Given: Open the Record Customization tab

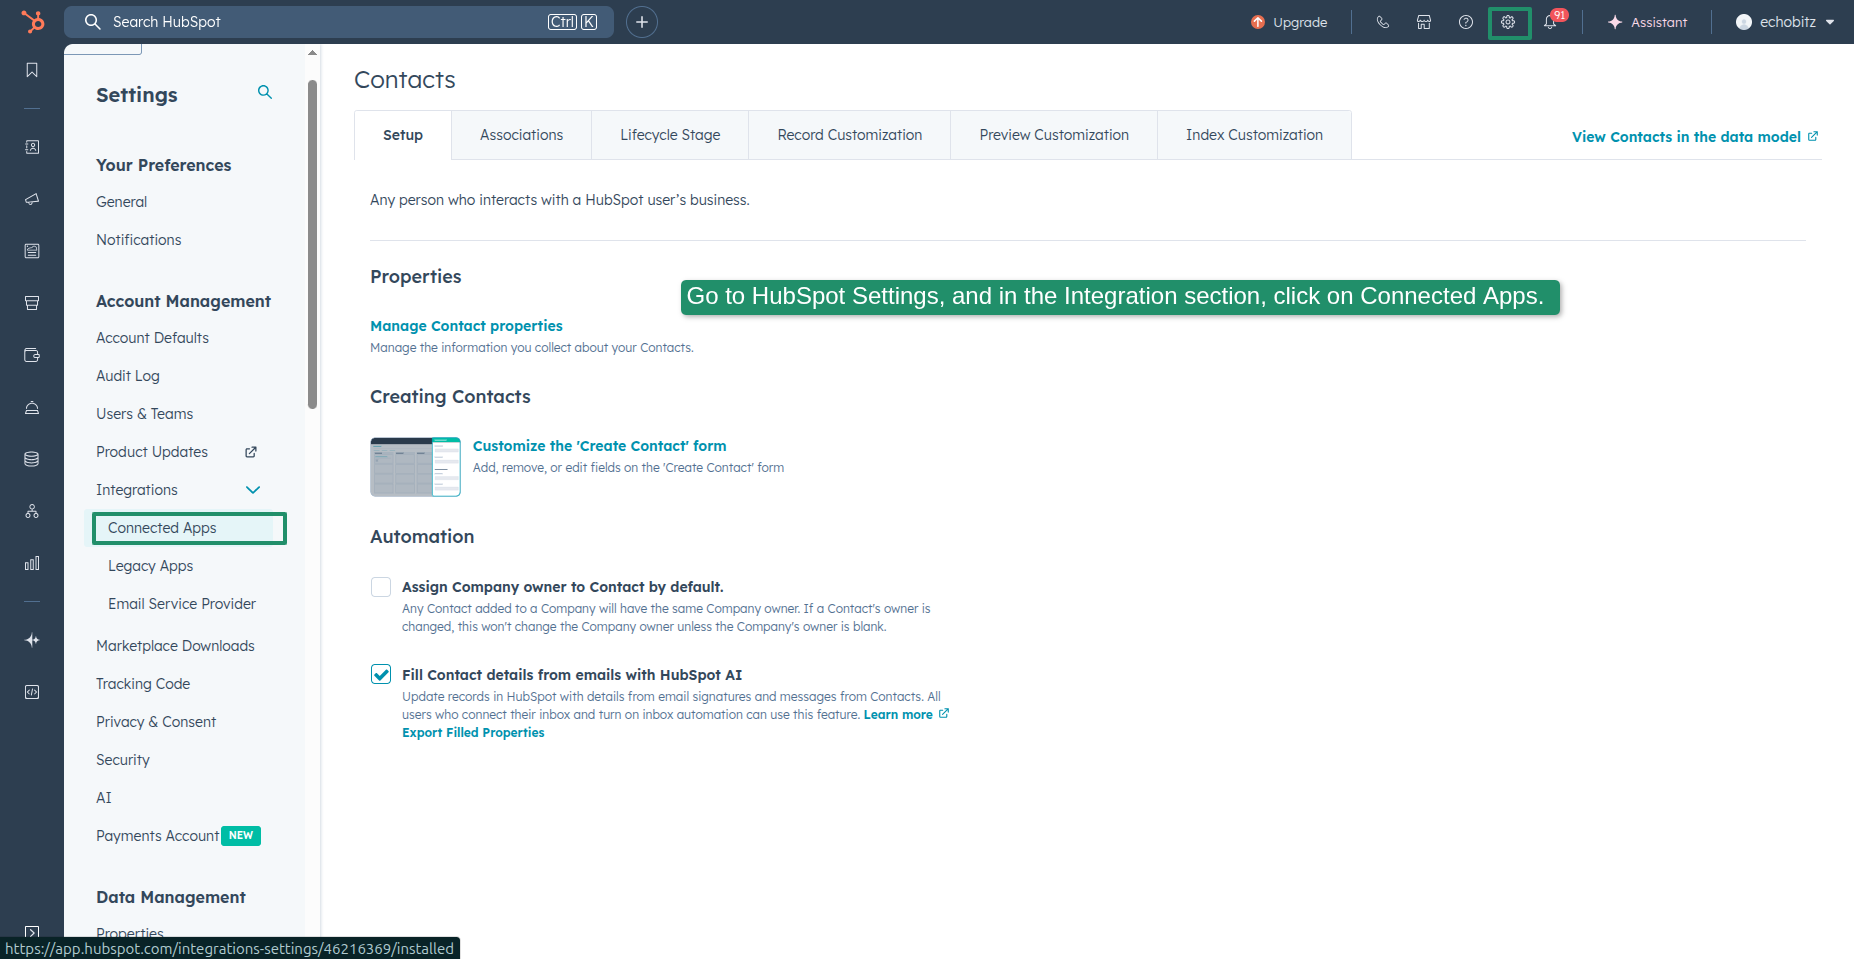Looking at the screenshot, I should (848, 134).
